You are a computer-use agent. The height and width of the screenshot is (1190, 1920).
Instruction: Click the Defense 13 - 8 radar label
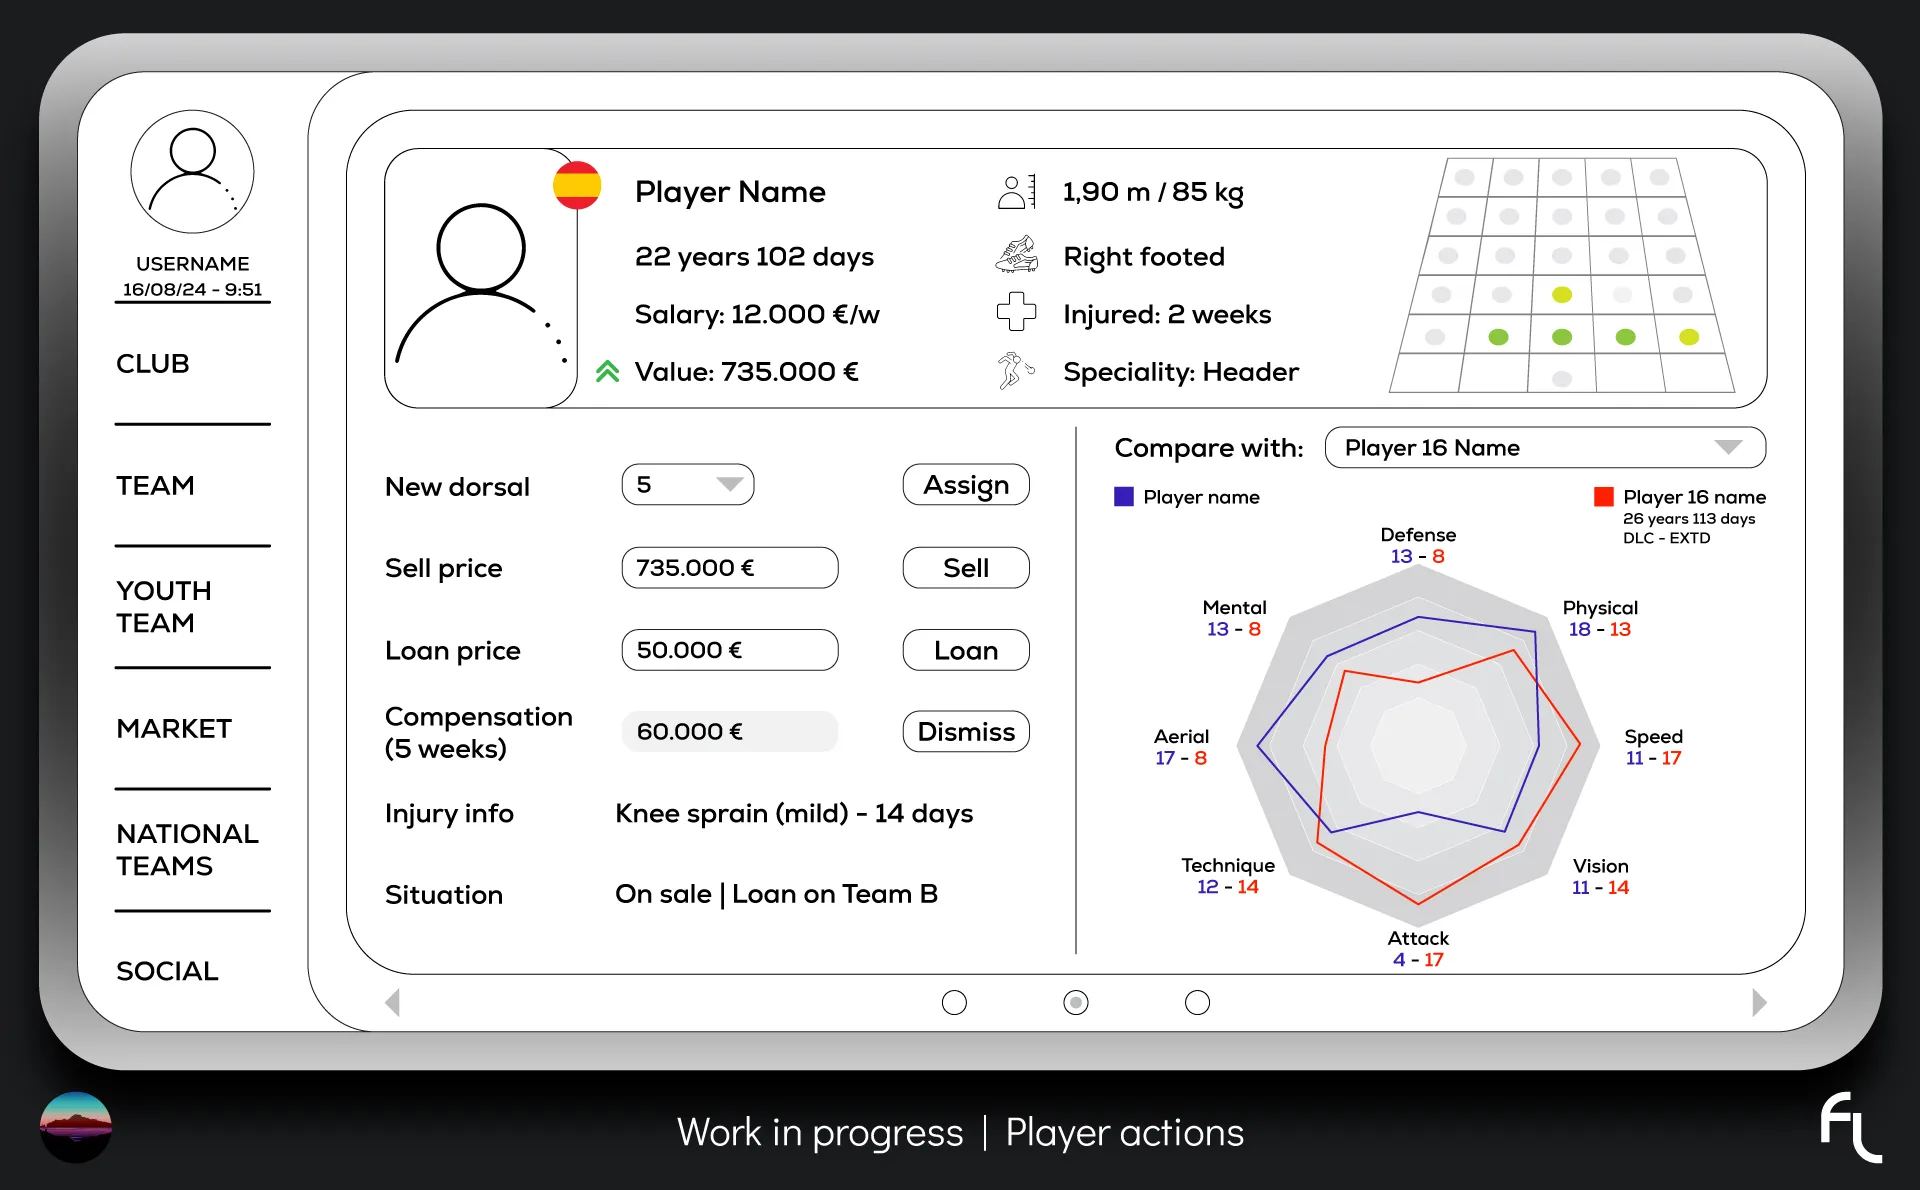pyautogui.click(x=1418, y=546)
